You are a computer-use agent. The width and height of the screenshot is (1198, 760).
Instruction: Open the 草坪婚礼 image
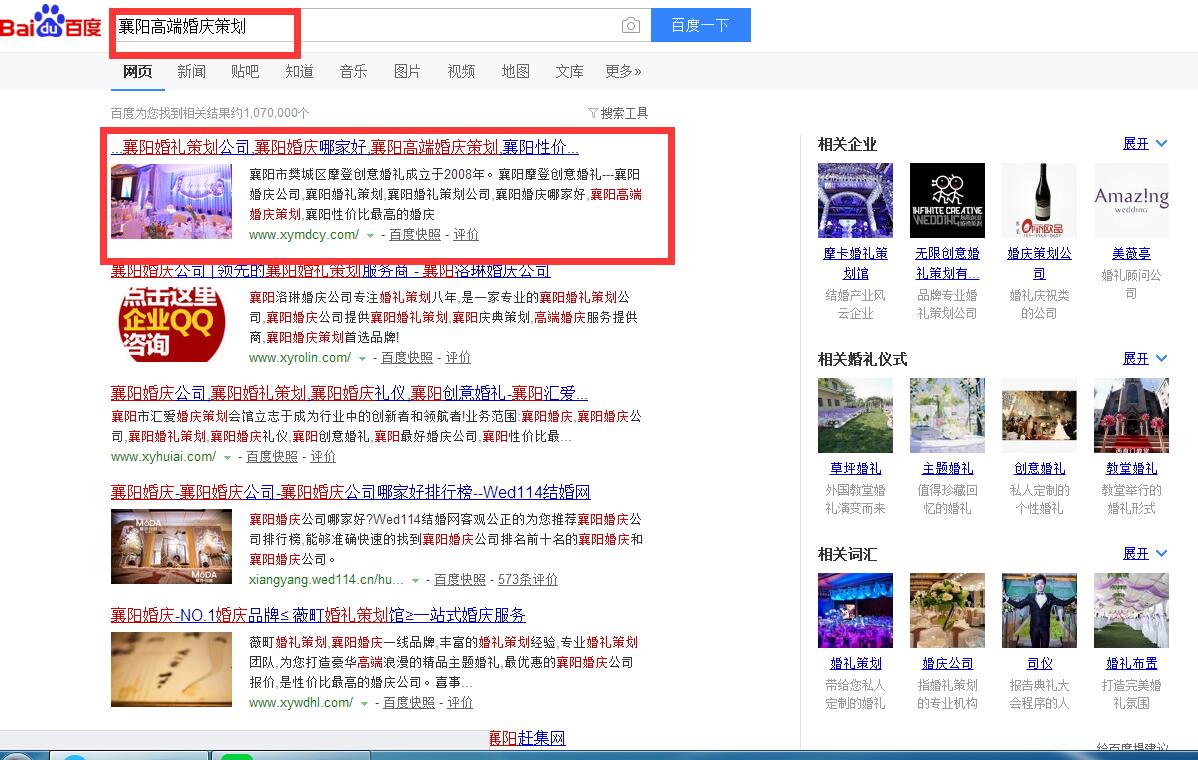[x=856, y=416]
